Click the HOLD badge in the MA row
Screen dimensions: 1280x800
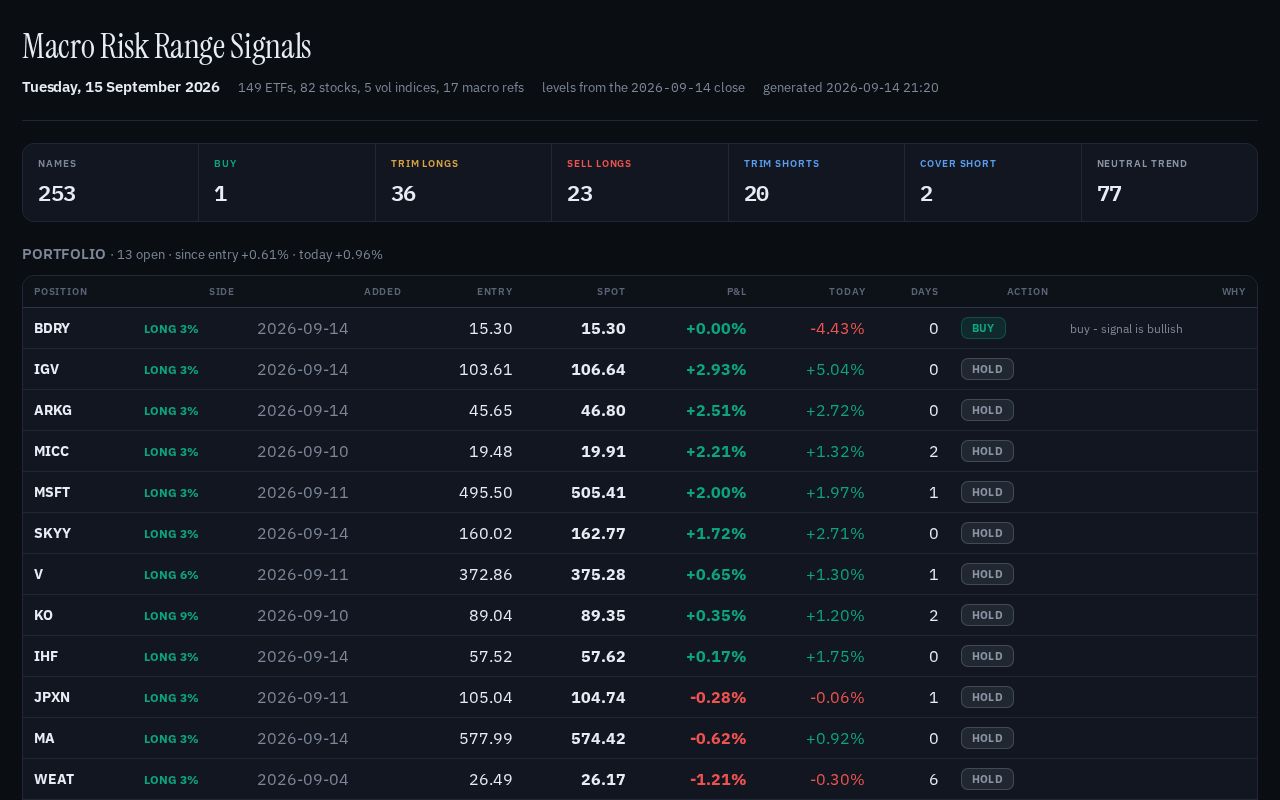pyautogui.click(x=987, y=738)
